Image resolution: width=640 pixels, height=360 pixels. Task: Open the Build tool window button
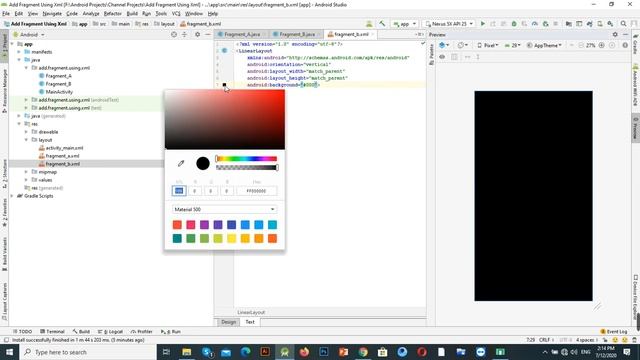[x=81, y=331]
